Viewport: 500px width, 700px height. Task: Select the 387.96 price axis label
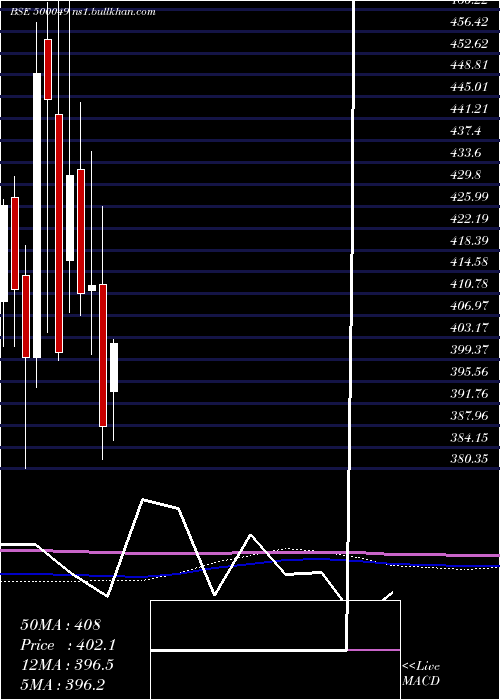(x=469, y=416)
